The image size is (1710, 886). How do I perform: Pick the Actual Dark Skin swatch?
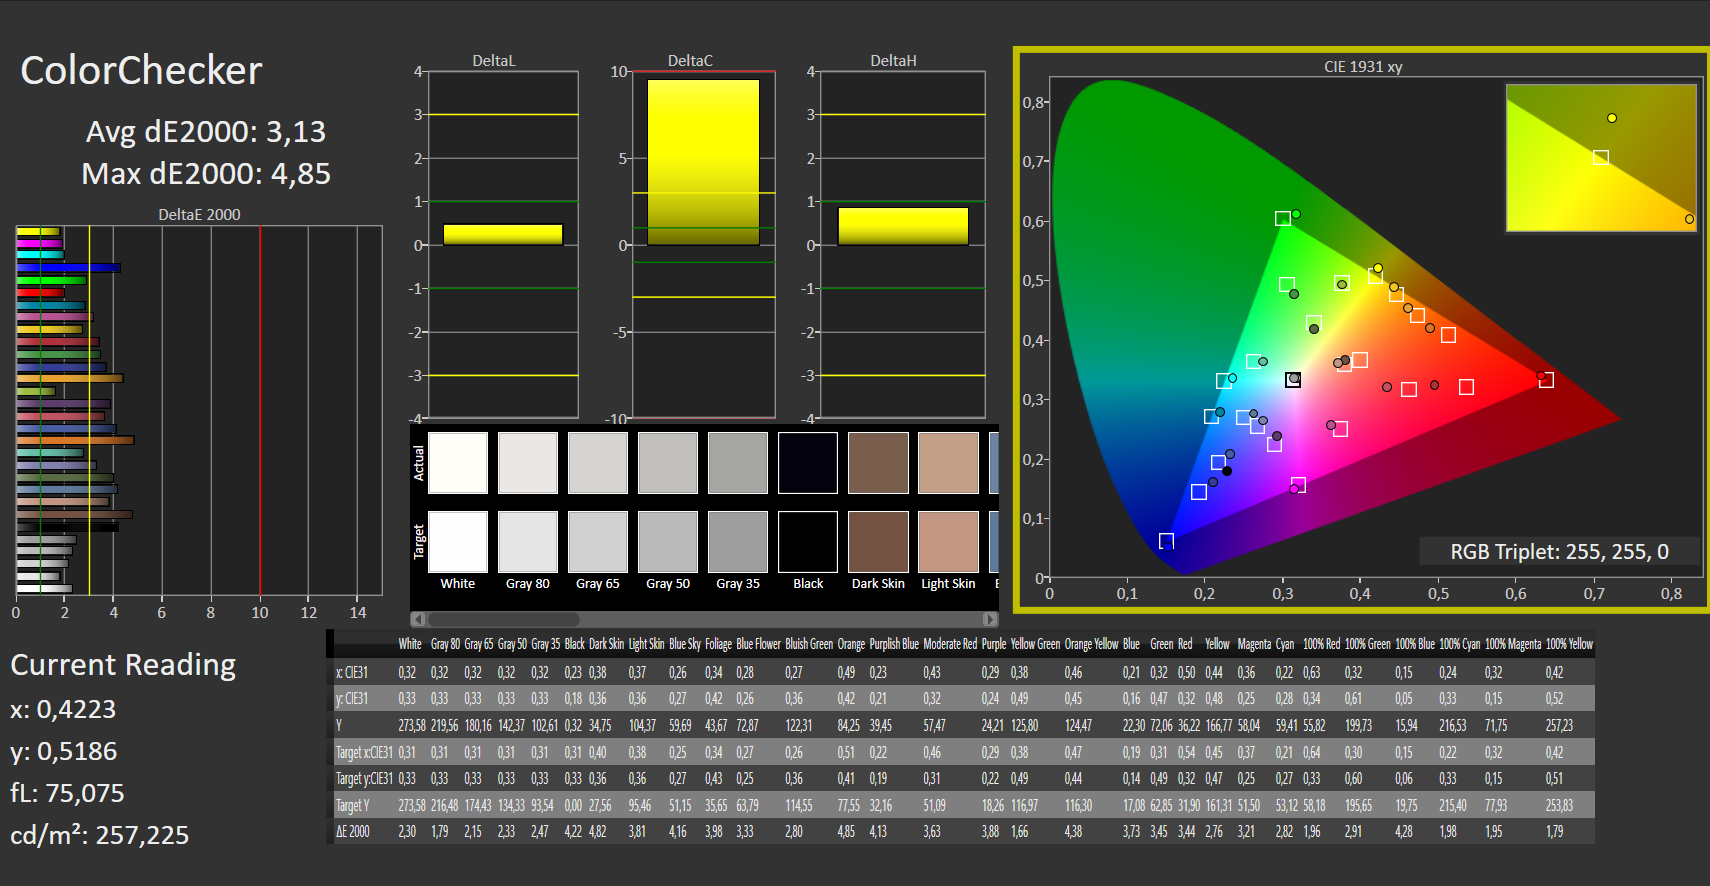878,463
